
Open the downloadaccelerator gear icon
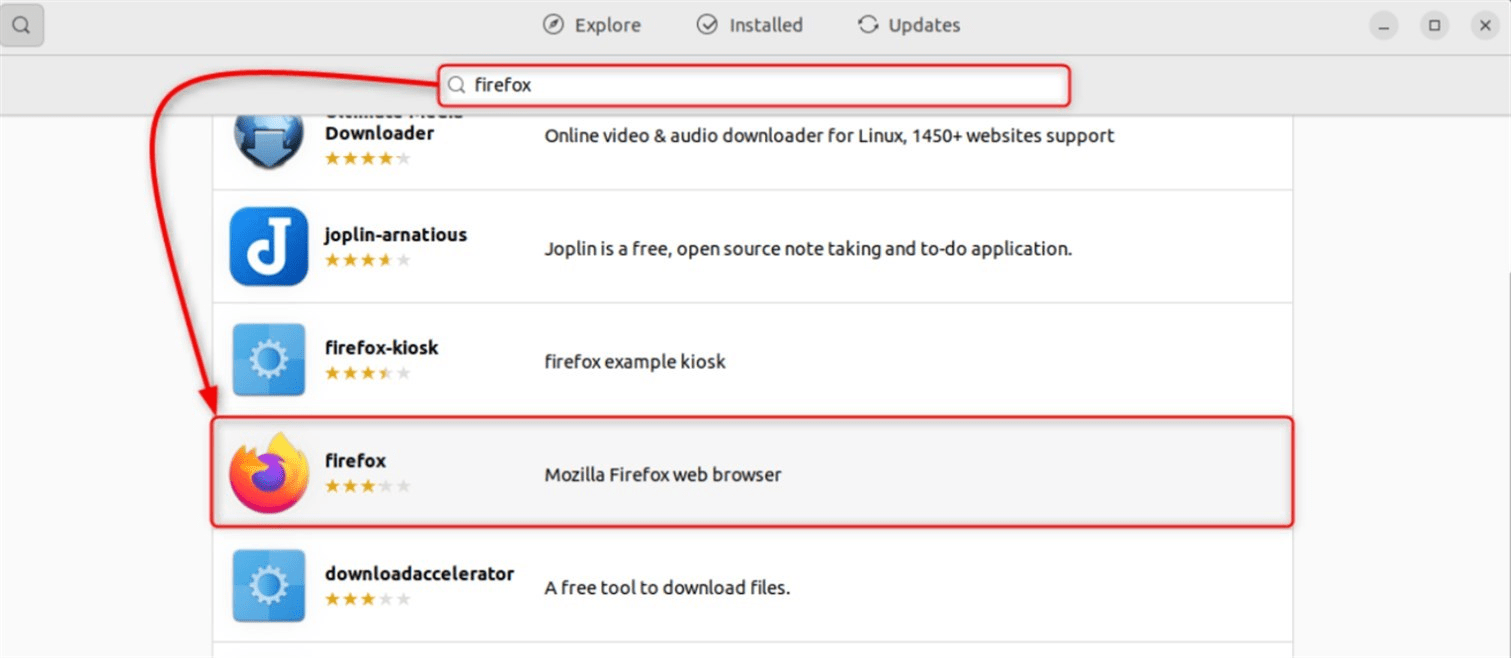pos(269,585)
